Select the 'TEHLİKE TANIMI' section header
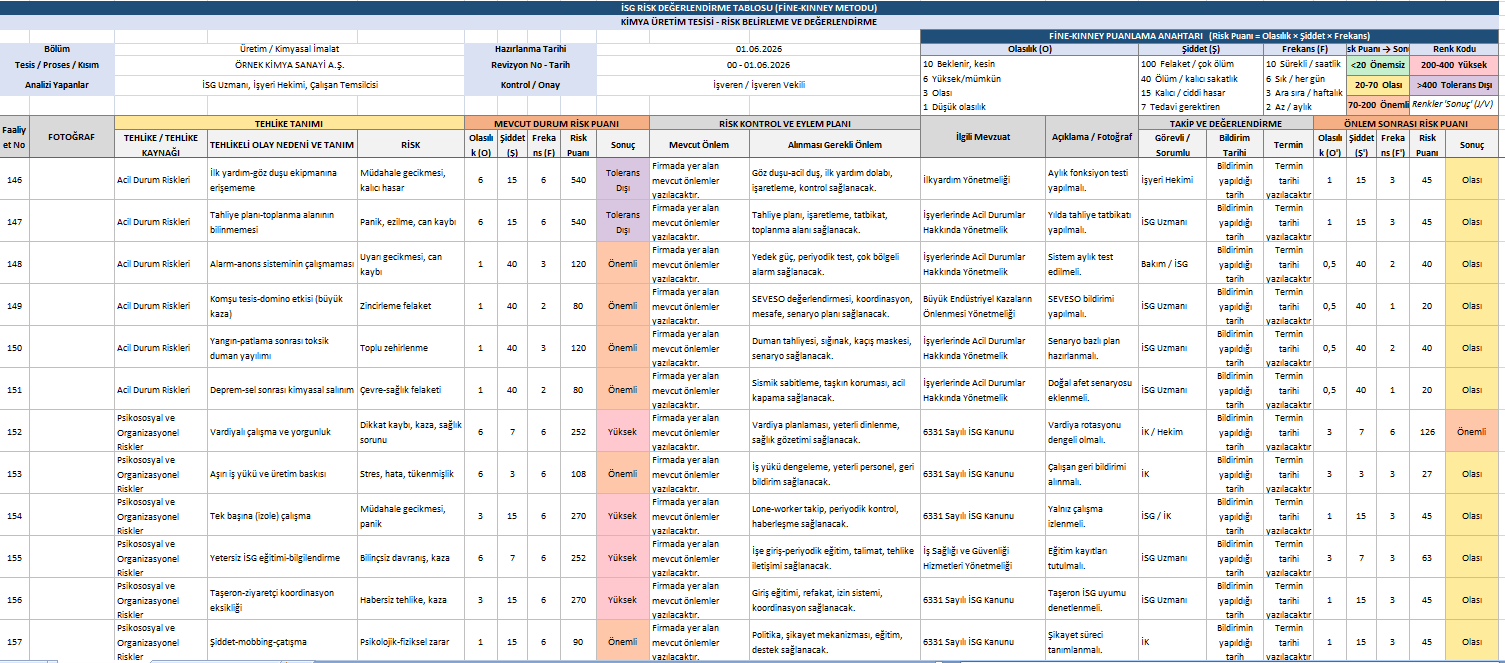This screenshot has height=663, width=1505. tap(290, 123)
